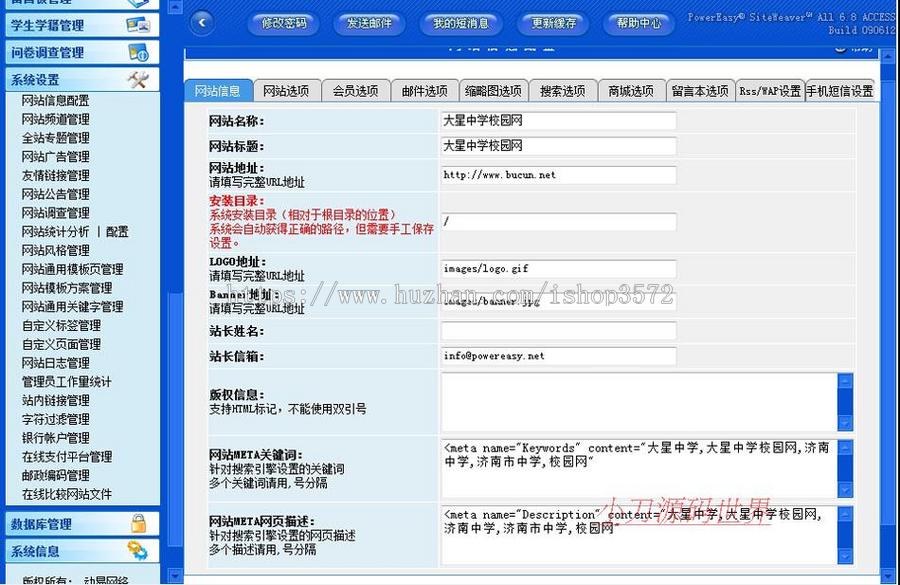Open 管理员工作量统计
Viewport: 900px width, 585px height.
67,382
